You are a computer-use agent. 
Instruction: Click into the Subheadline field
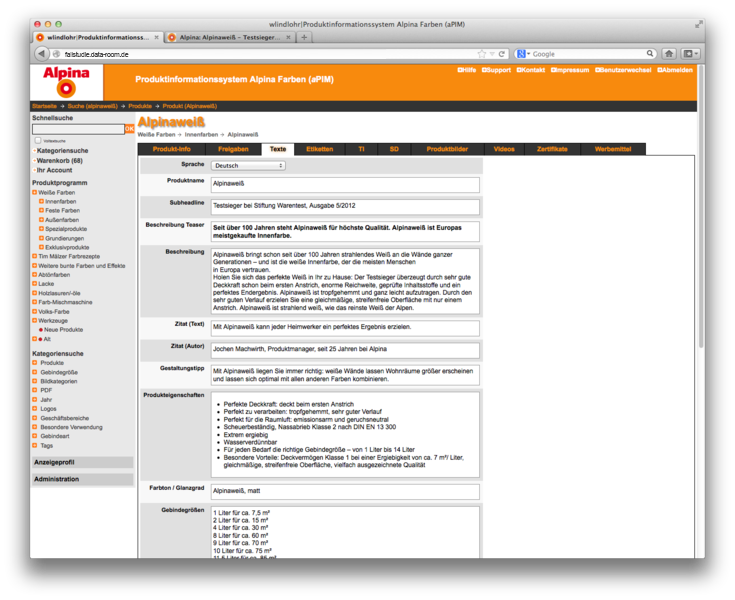pos(345,206)
